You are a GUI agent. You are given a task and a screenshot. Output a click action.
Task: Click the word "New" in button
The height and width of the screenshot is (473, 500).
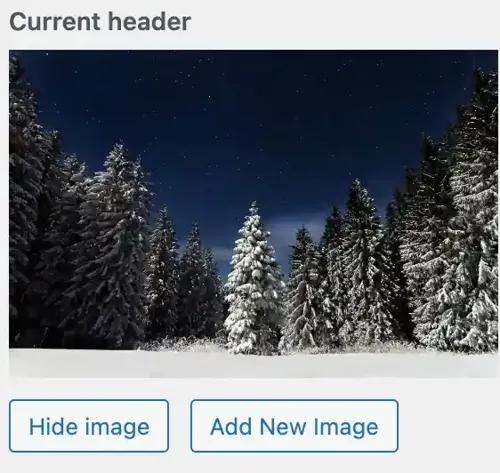click(x=282, y=426)
